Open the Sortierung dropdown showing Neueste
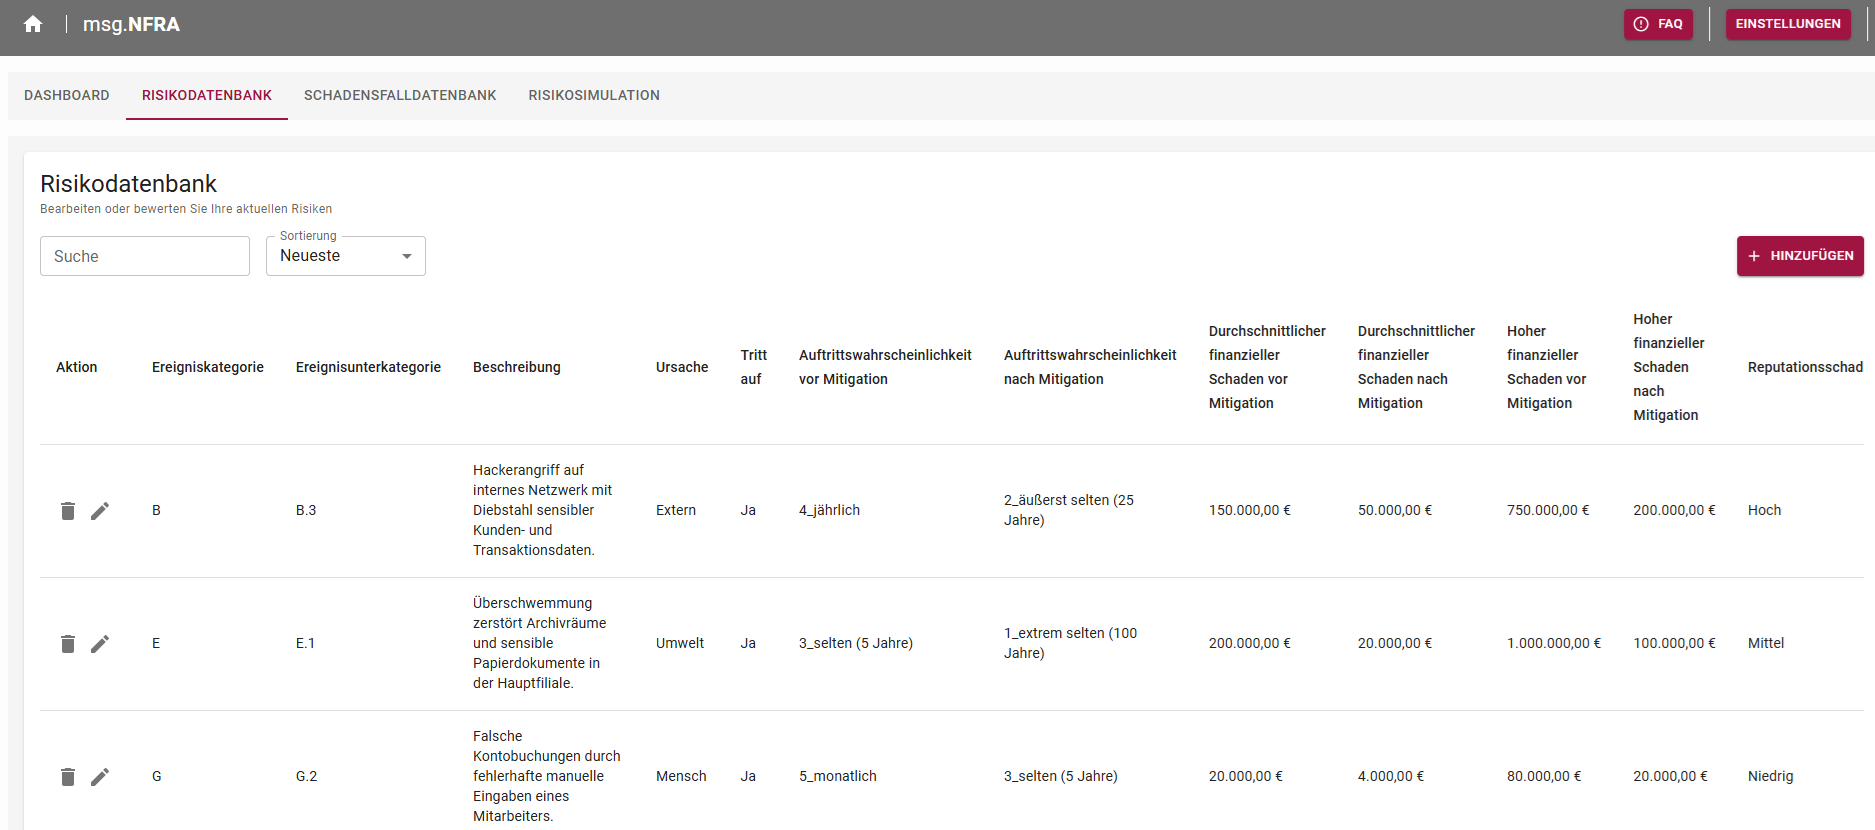This screenshot has width=1875, height=830. pyautogui.click(x=345, y=256)
